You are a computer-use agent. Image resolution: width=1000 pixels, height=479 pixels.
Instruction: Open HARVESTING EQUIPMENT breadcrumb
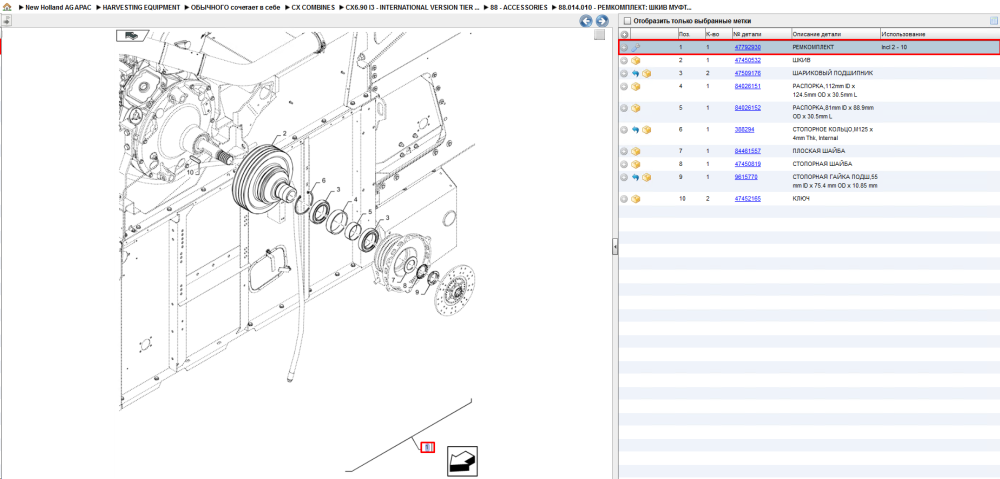pos(142,7)
